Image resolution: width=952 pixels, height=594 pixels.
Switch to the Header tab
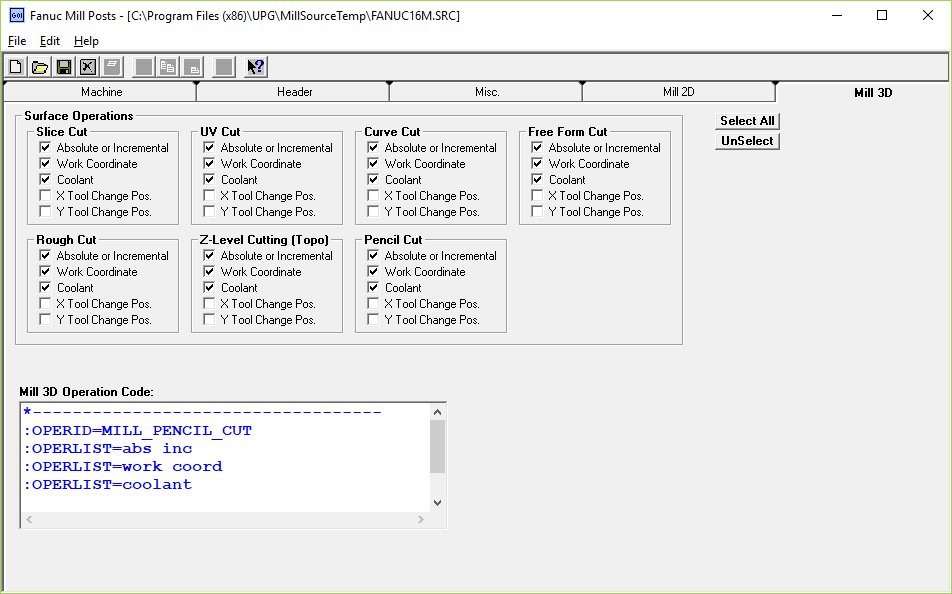[294, 92]
